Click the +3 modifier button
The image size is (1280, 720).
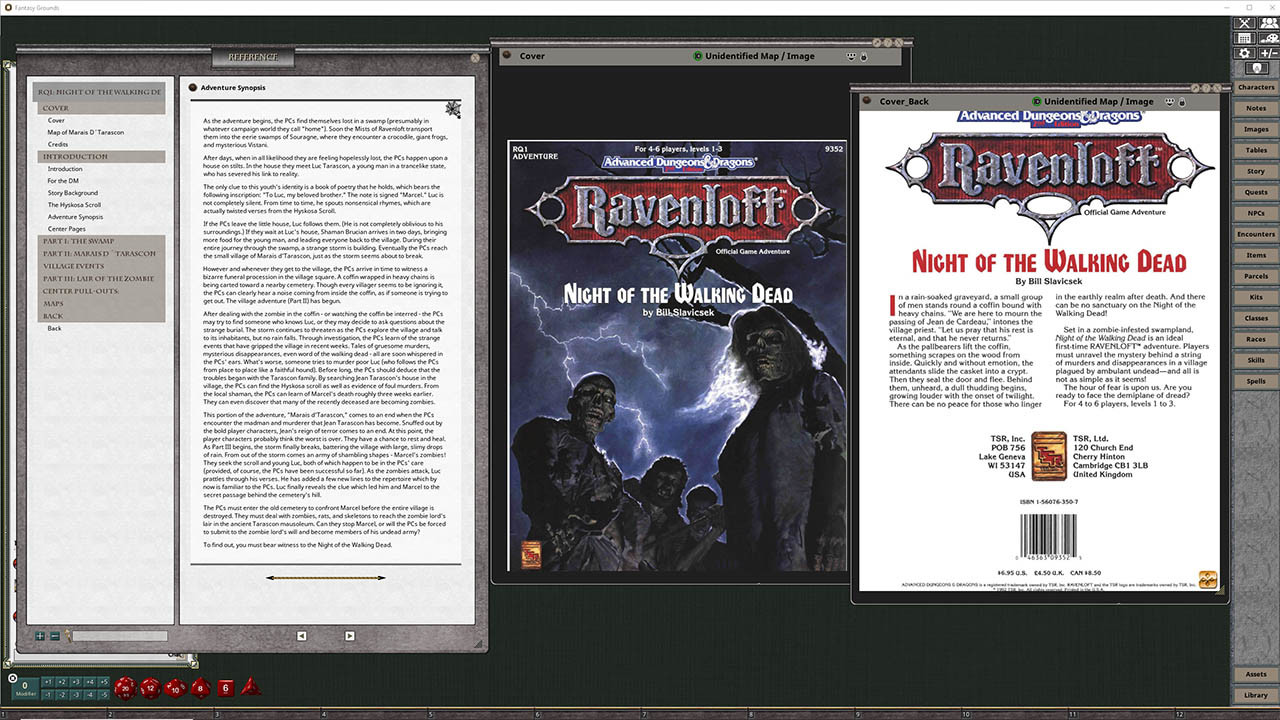click(76, 682)
